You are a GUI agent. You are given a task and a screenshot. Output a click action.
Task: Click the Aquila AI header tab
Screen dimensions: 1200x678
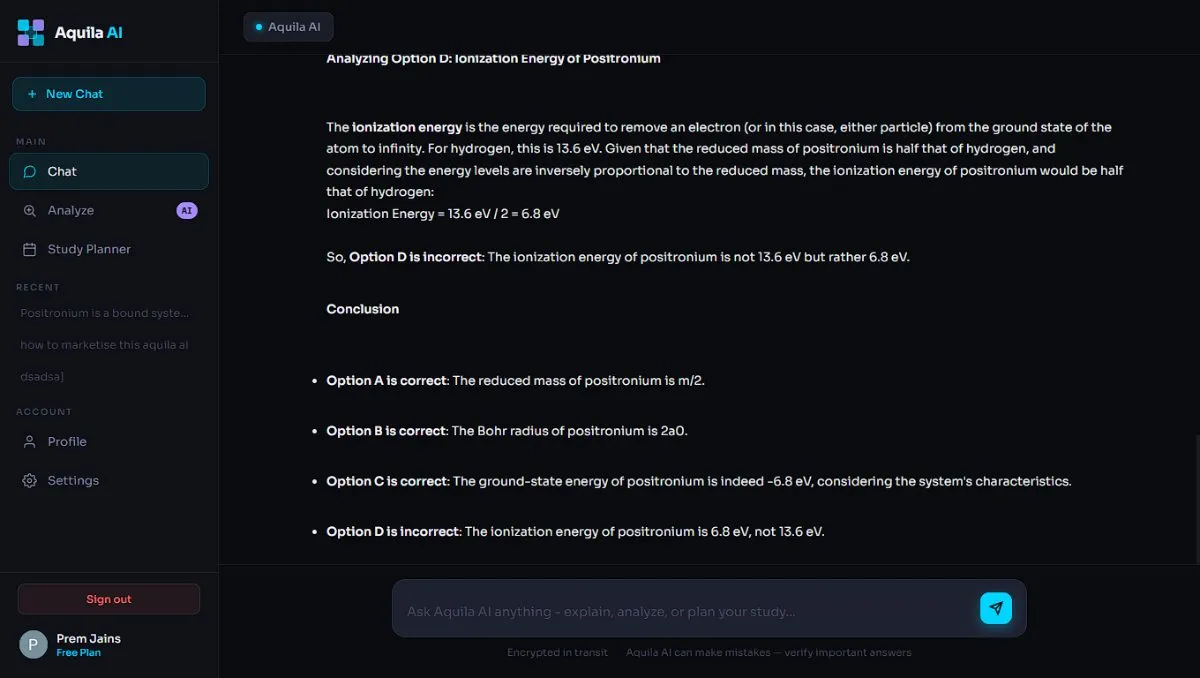click(288, 27)
